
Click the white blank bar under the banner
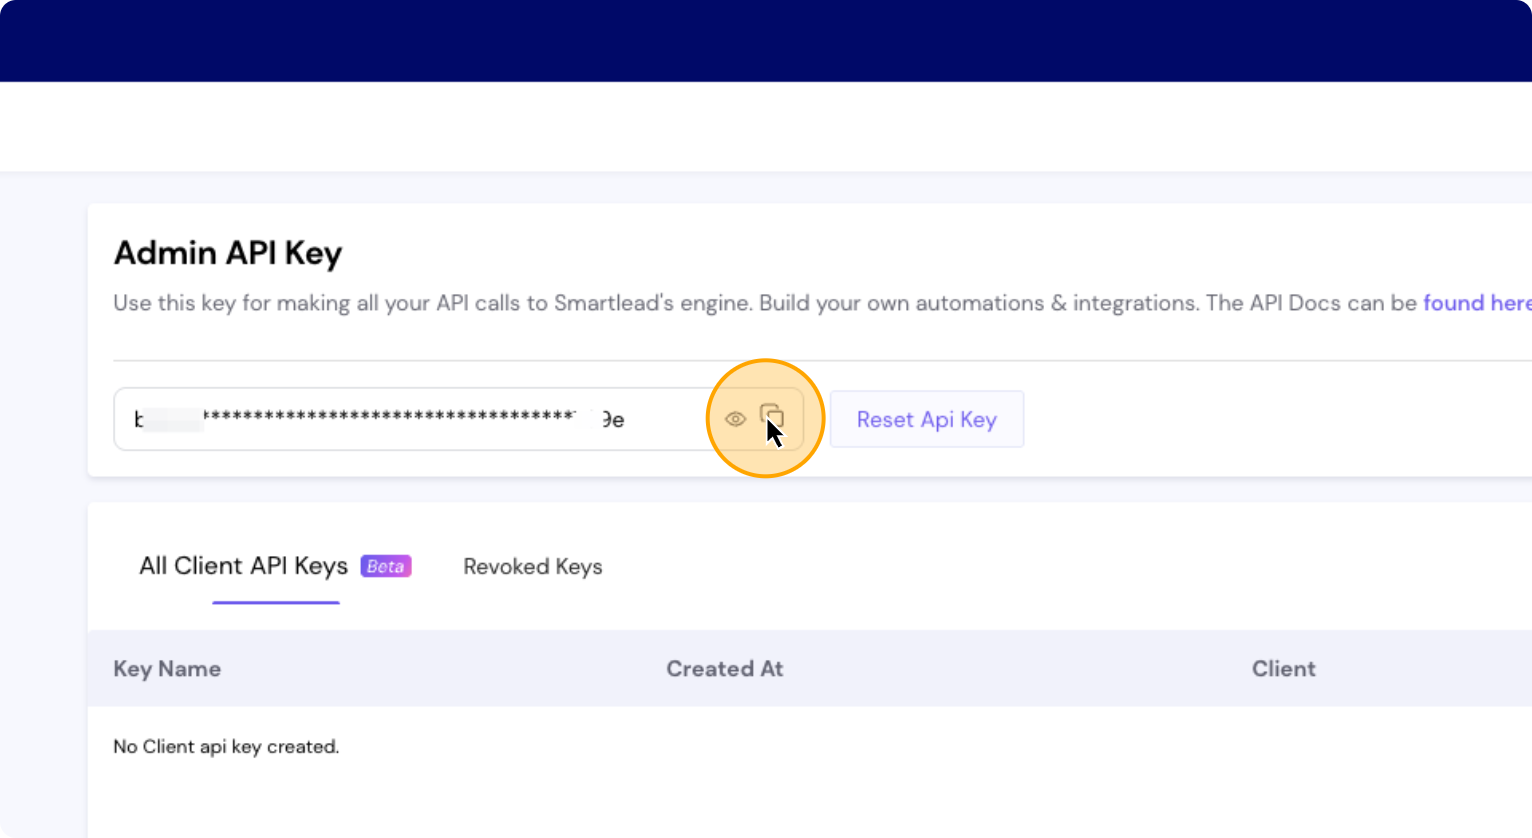pyautogui.click(x=766, y=126)
